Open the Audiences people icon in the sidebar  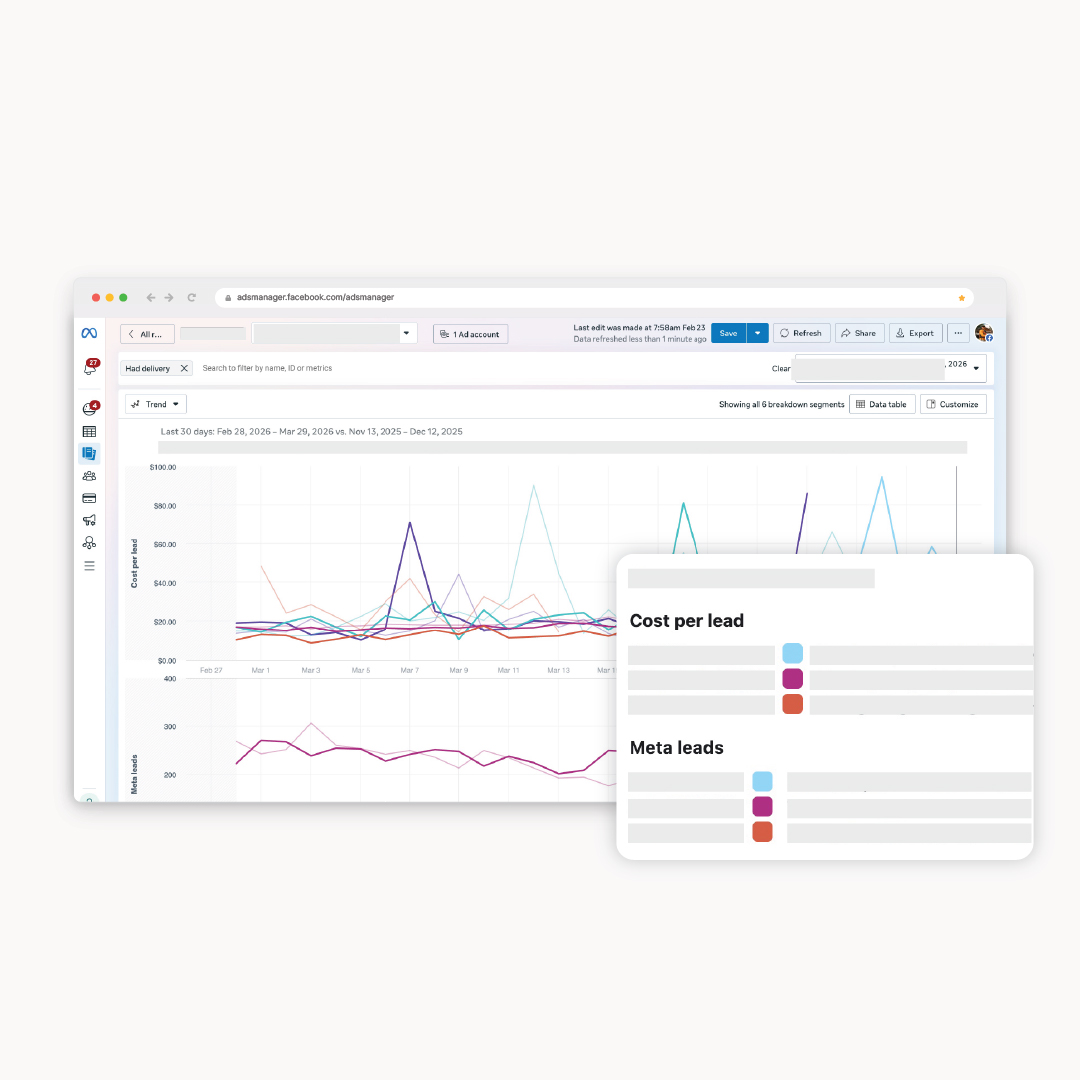[x=89, y=476]
